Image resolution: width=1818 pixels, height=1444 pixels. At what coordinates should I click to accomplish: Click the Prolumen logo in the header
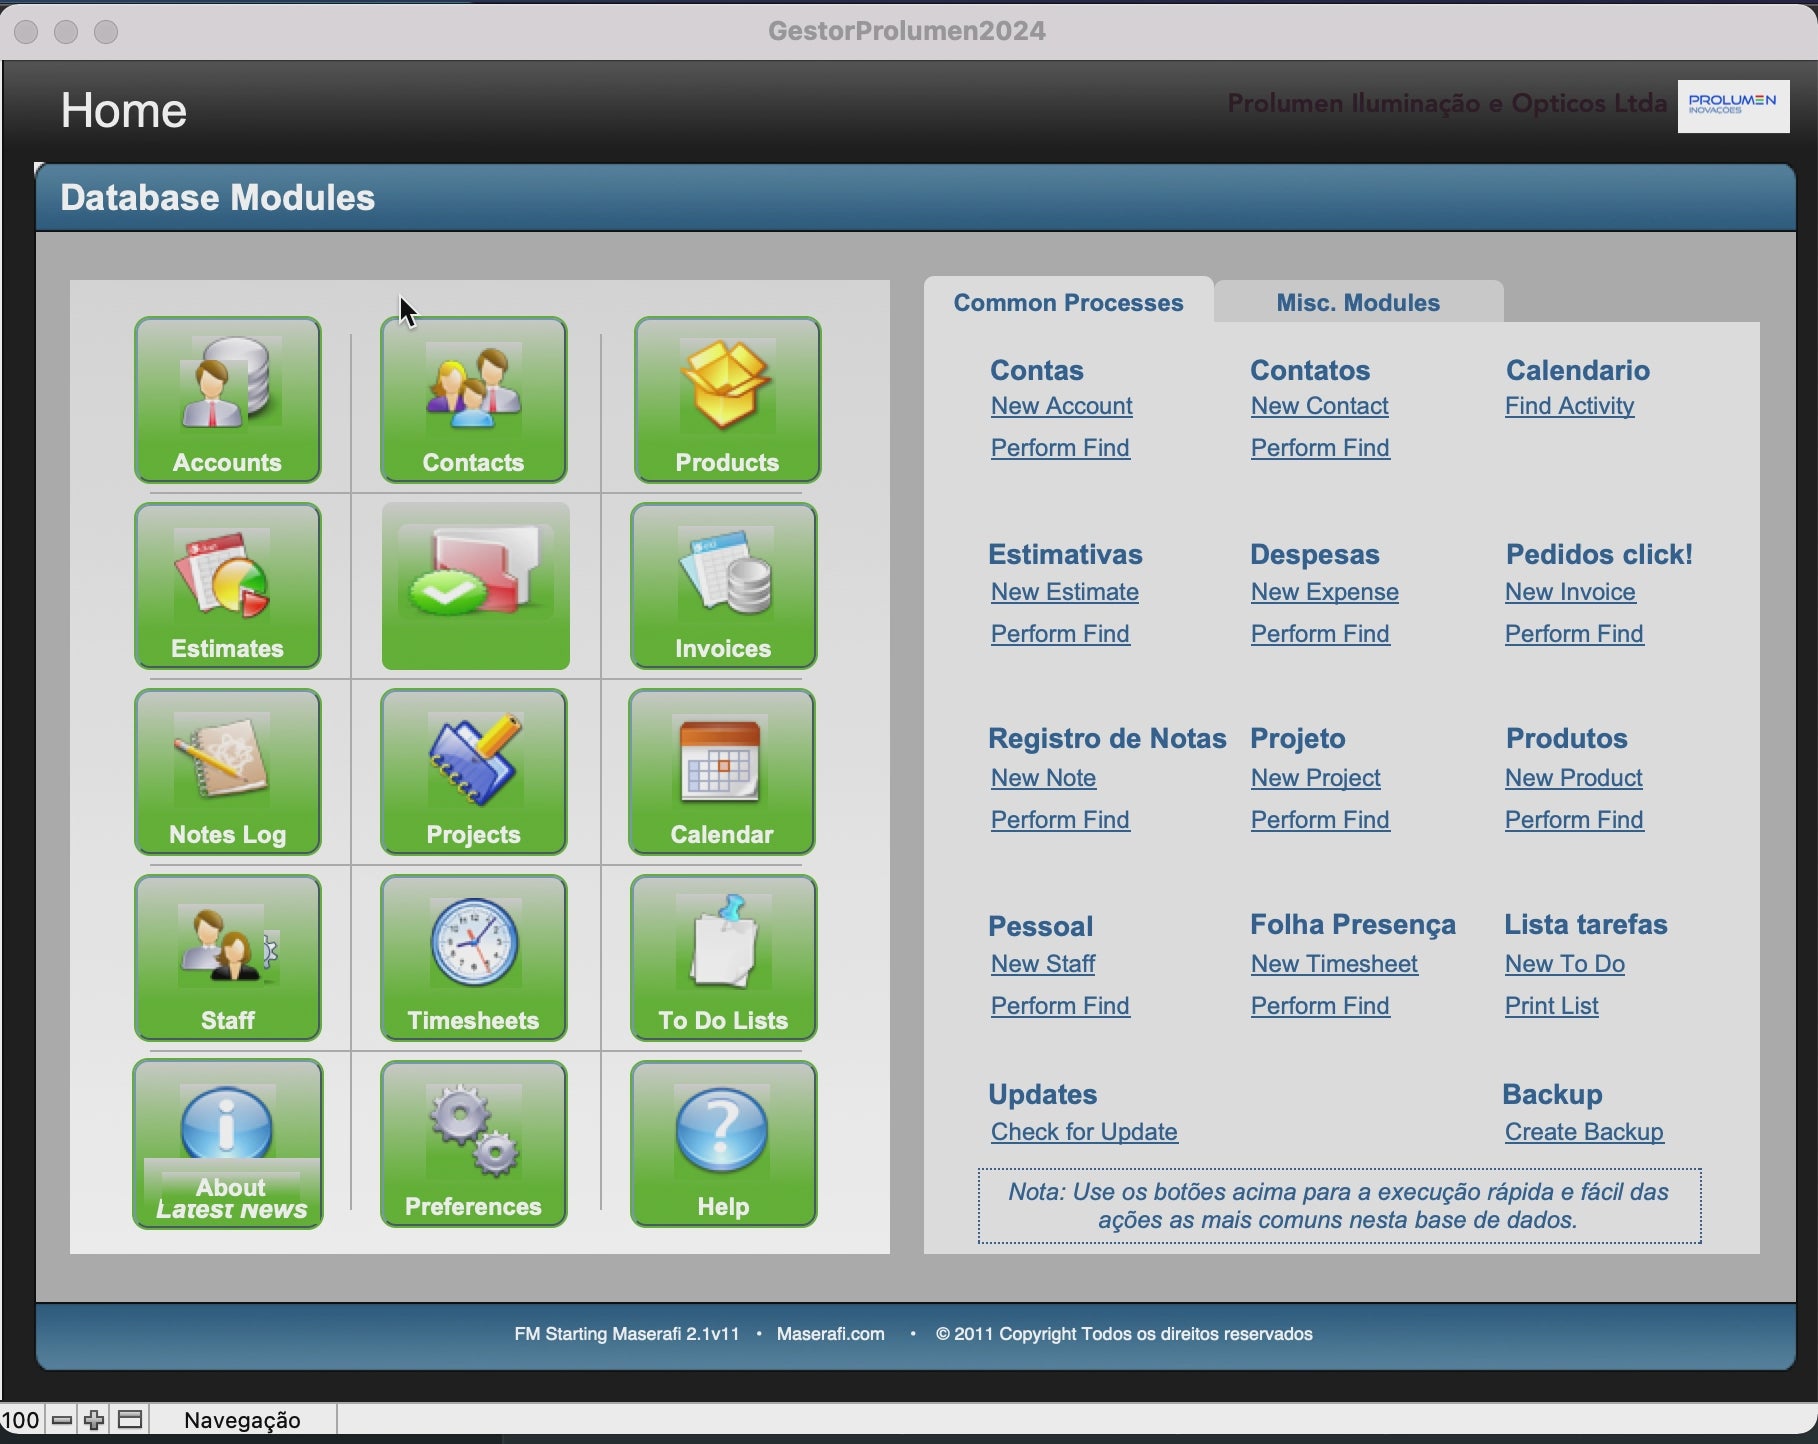click(1733, 106)
